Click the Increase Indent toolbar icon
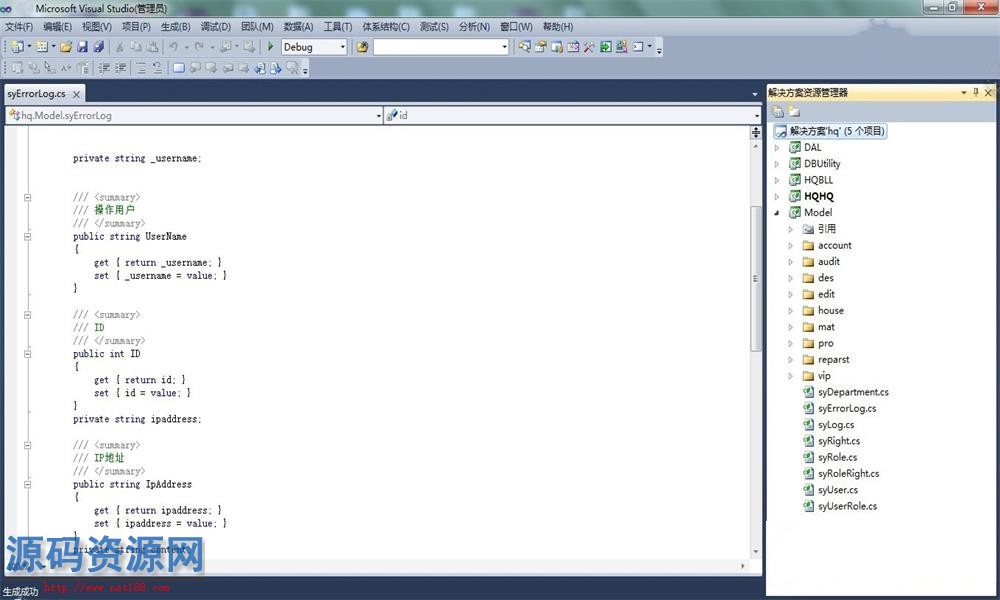Image resolution: width=1000 pixels, height=600 pixels. [120, 68]
